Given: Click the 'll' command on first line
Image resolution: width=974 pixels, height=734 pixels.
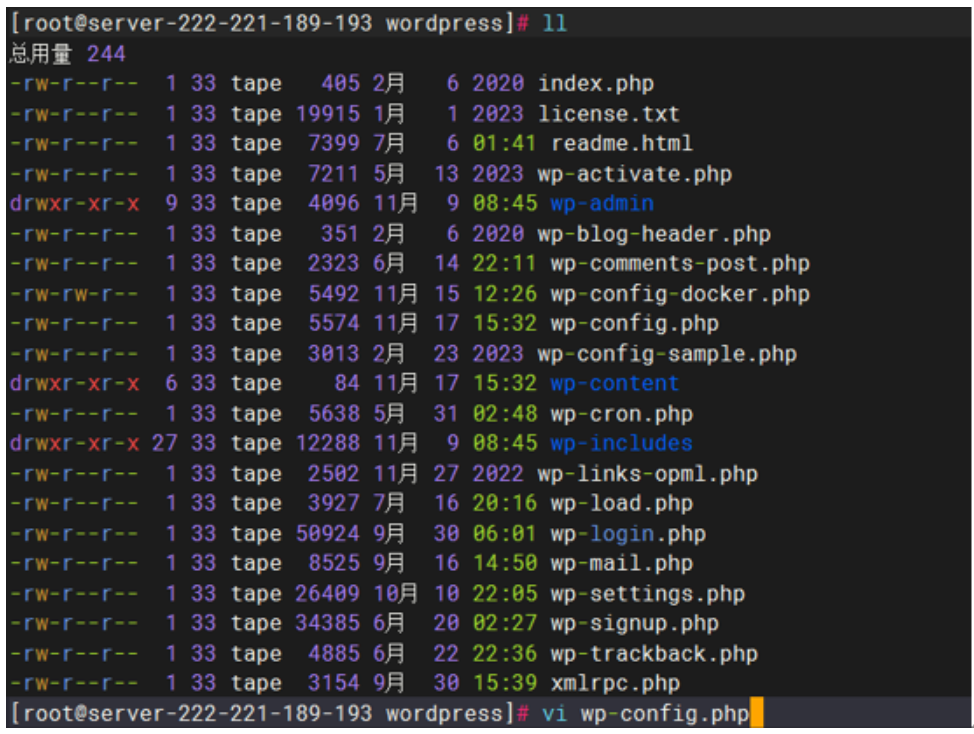Looking at the screenshot, I should 554,24.
